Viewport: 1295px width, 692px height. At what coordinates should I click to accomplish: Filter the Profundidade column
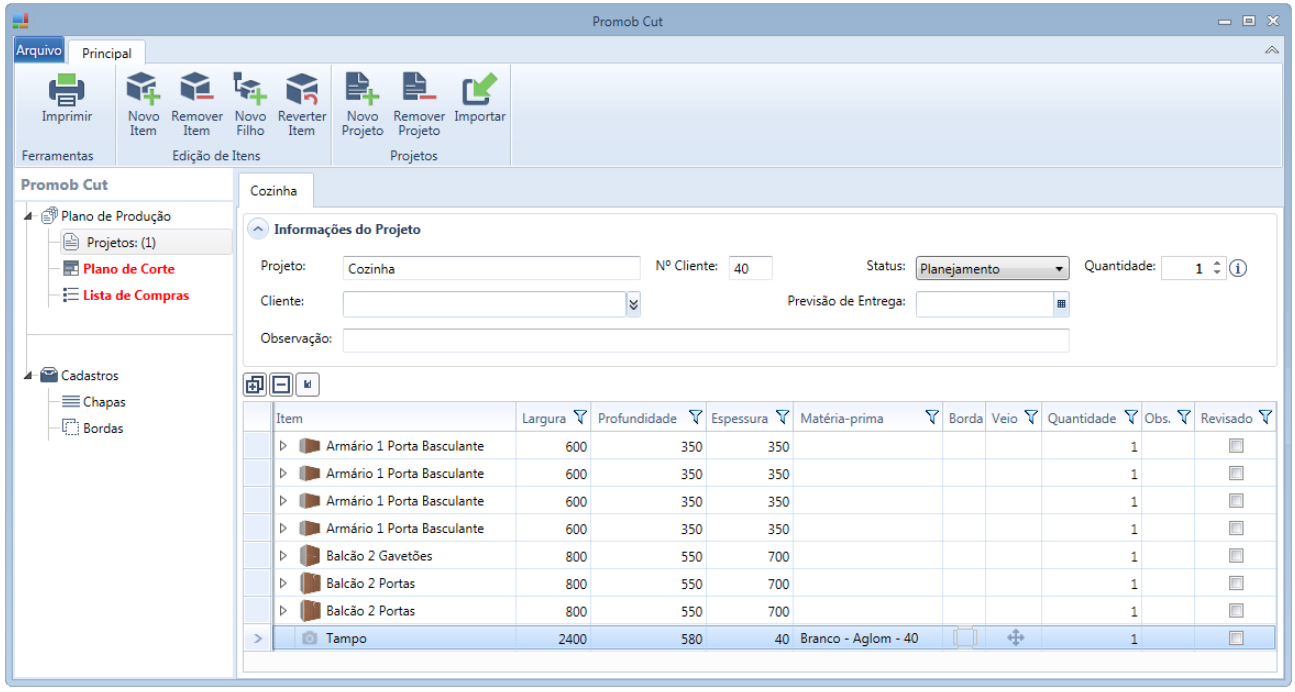coord(695,418)
